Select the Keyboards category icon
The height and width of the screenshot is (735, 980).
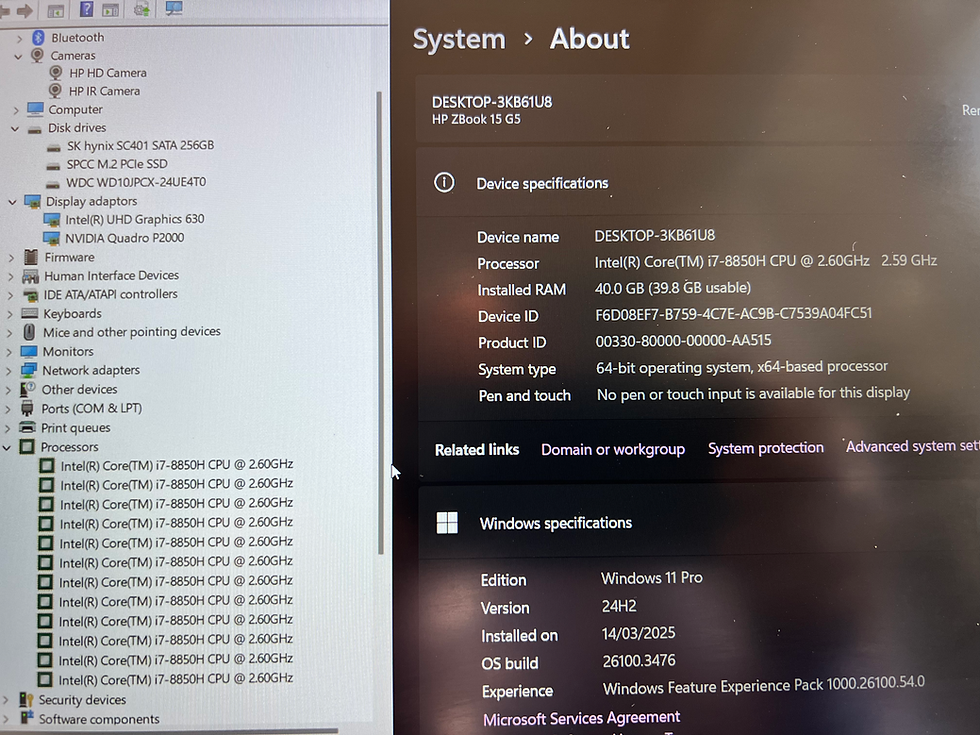point(29,313)
